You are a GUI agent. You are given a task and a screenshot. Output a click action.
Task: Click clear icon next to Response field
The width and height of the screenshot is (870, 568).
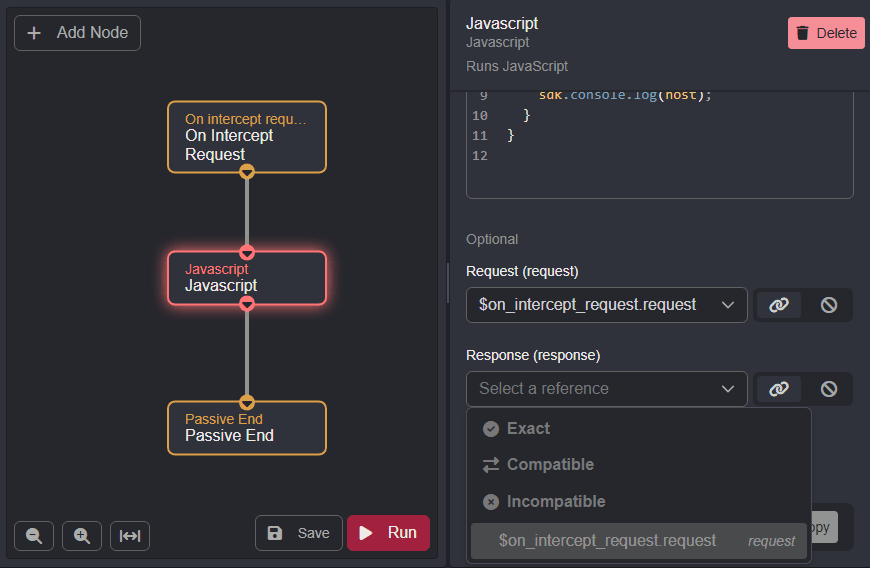point(829,389)
